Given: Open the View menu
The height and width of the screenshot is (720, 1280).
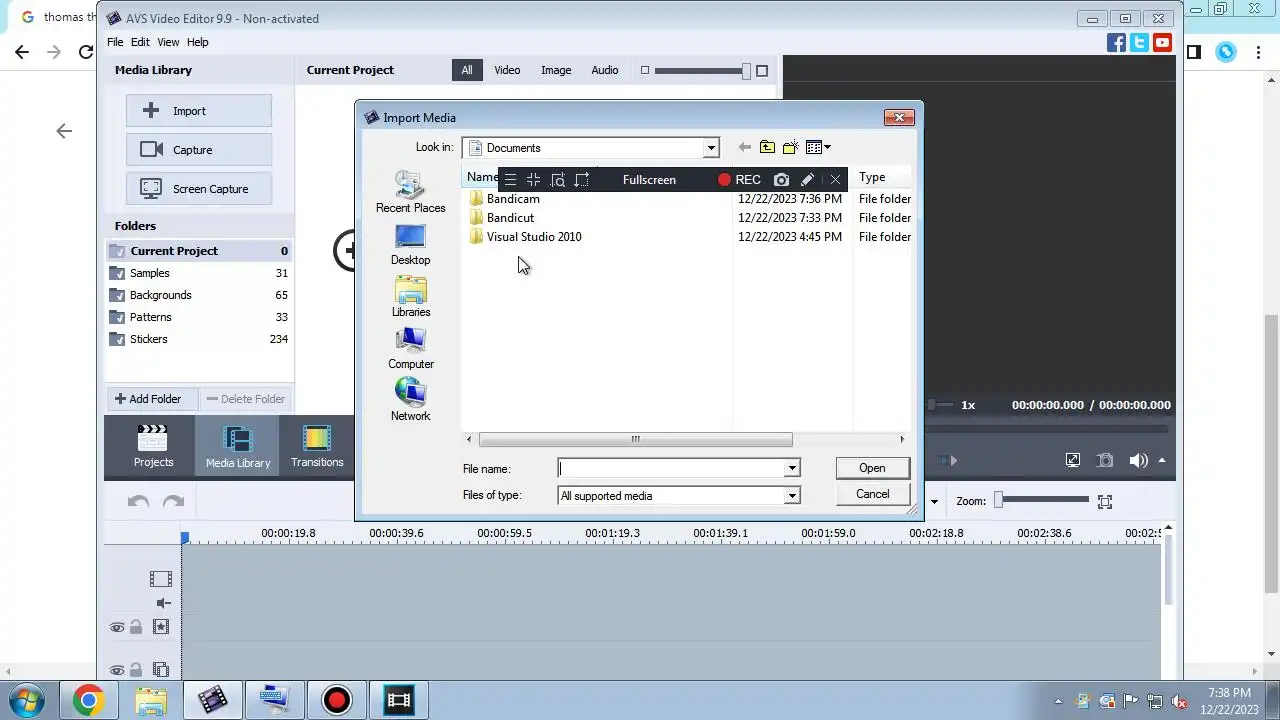Looking at the screenshot, I should click(168, 42).
